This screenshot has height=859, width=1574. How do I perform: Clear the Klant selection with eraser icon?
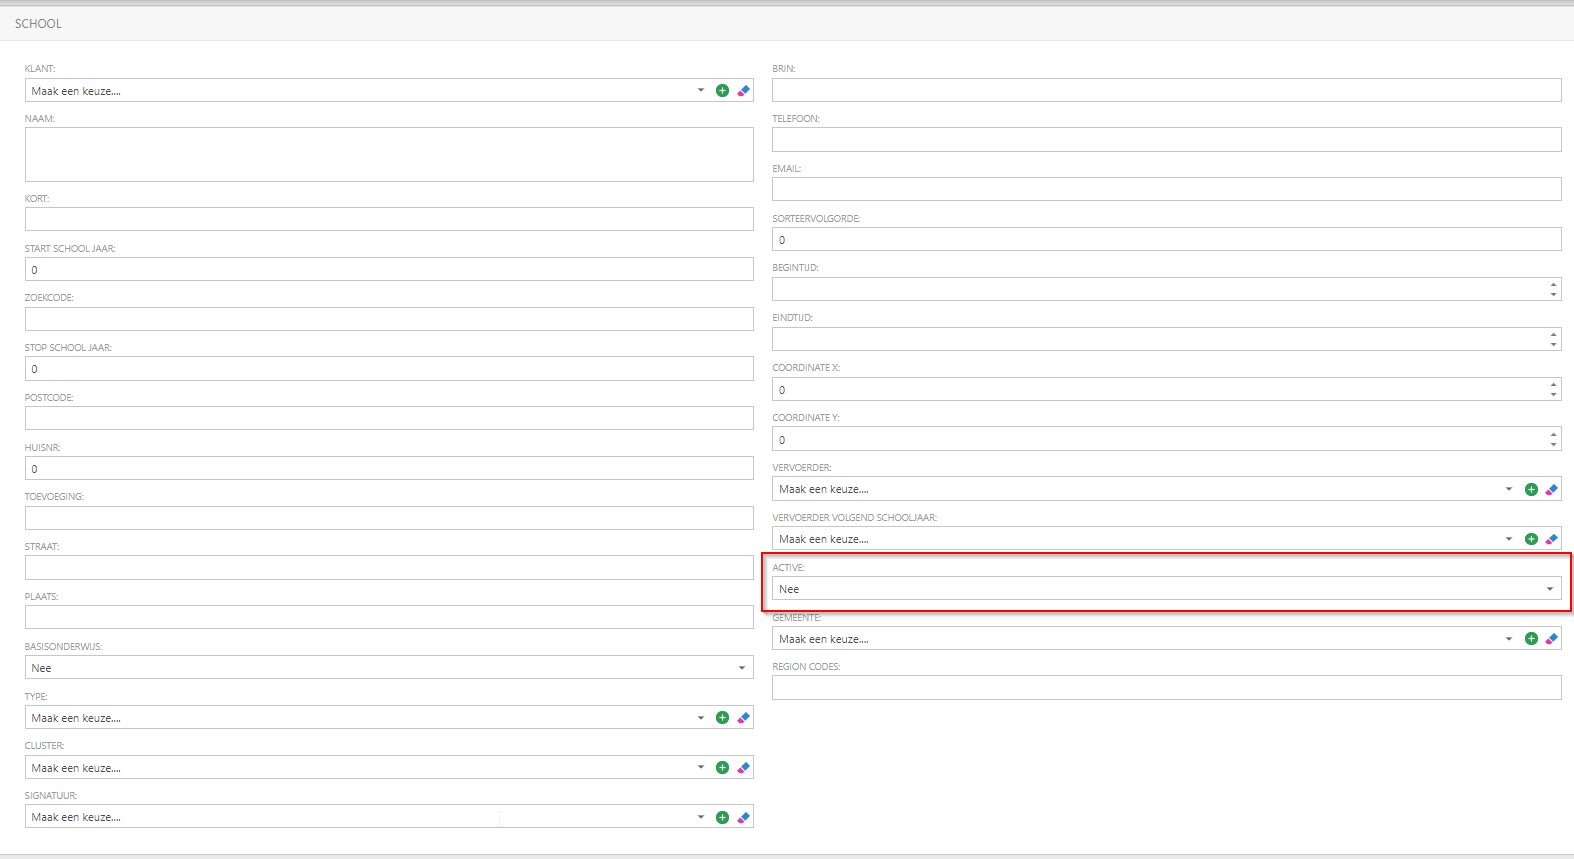pos(743,91)
